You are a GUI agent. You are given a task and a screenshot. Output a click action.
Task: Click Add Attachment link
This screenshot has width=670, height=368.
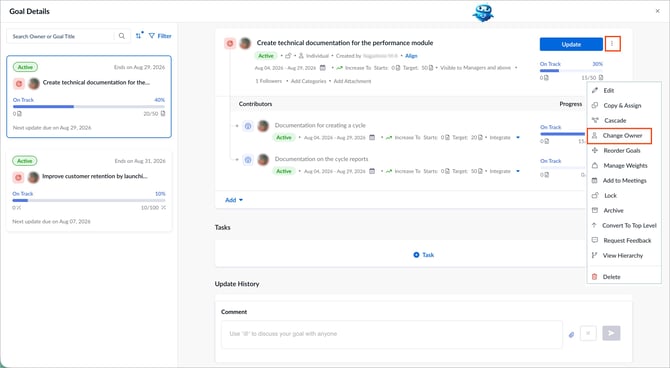point(353,81)
